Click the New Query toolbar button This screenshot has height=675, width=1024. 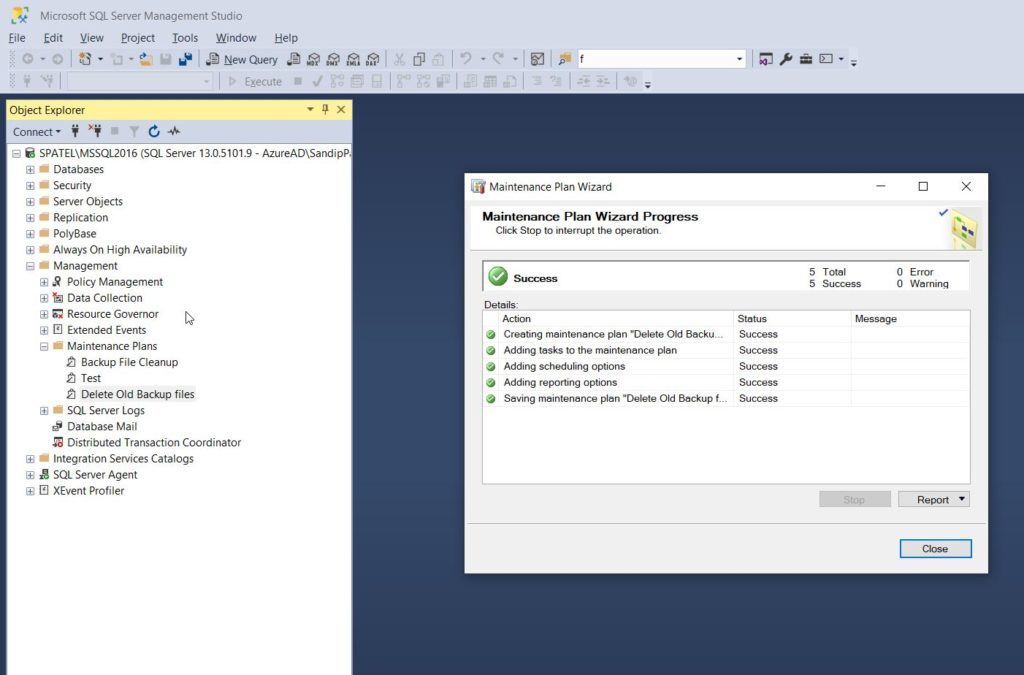[x=242, y=59]
